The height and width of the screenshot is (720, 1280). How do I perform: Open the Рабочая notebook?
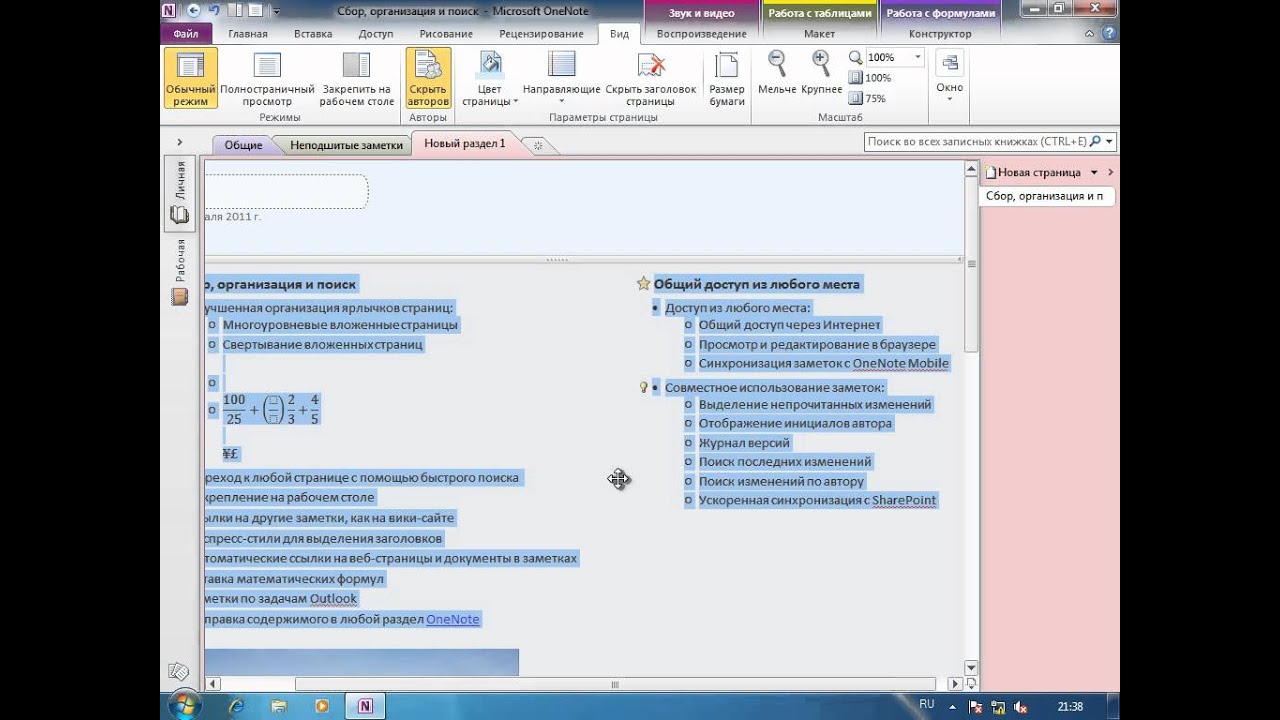click(x=180, y=272)
